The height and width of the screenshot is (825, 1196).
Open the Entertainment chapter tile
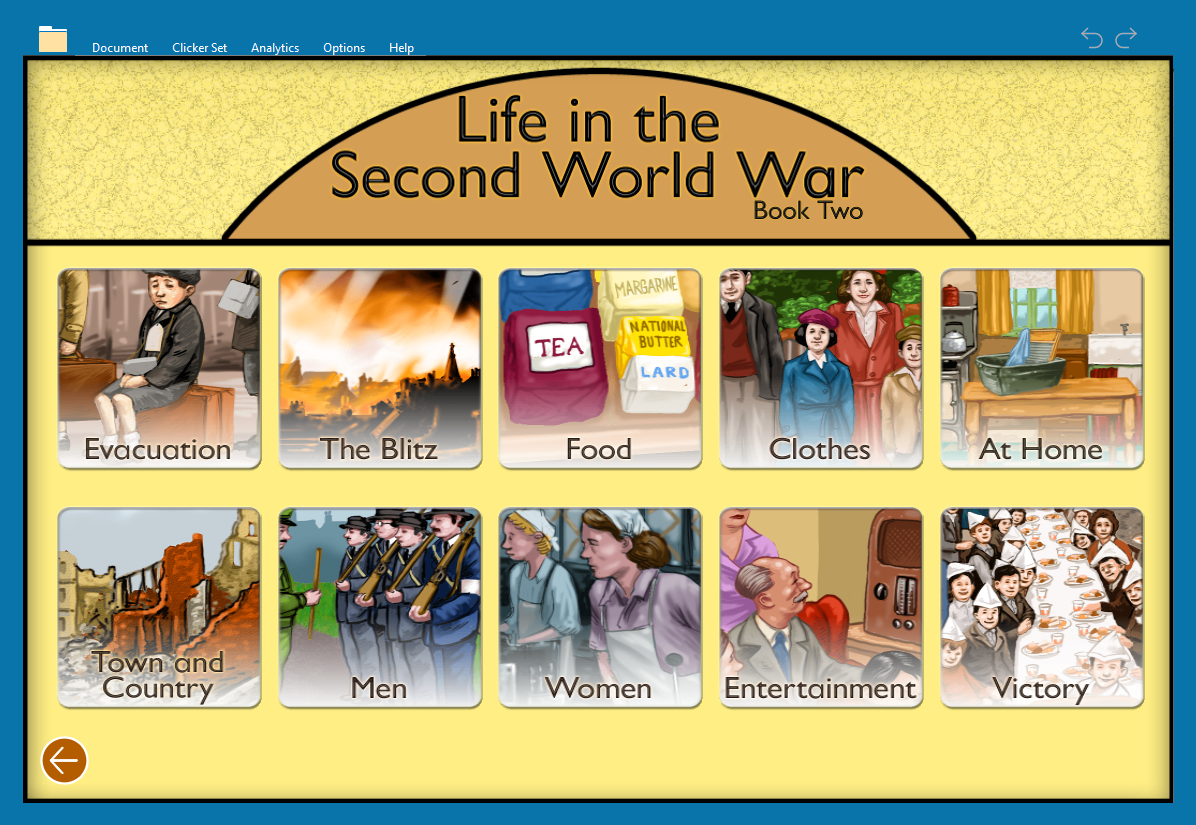coord(821,607)
